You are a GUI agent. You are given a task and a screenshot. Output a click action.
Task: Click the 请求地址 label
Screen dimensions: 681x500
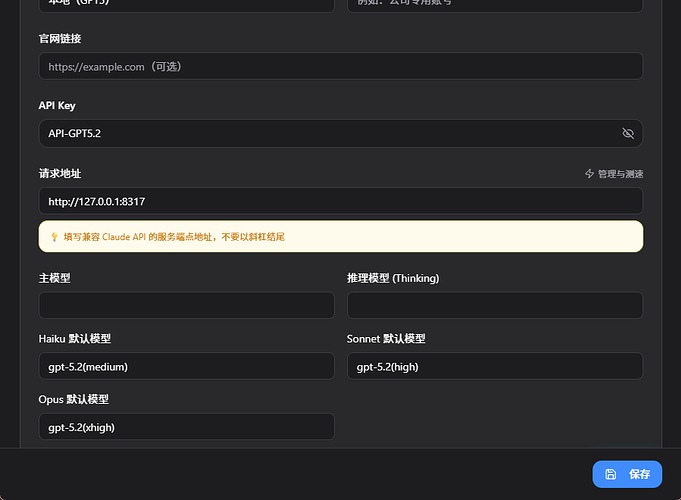(x=60, y=174)
